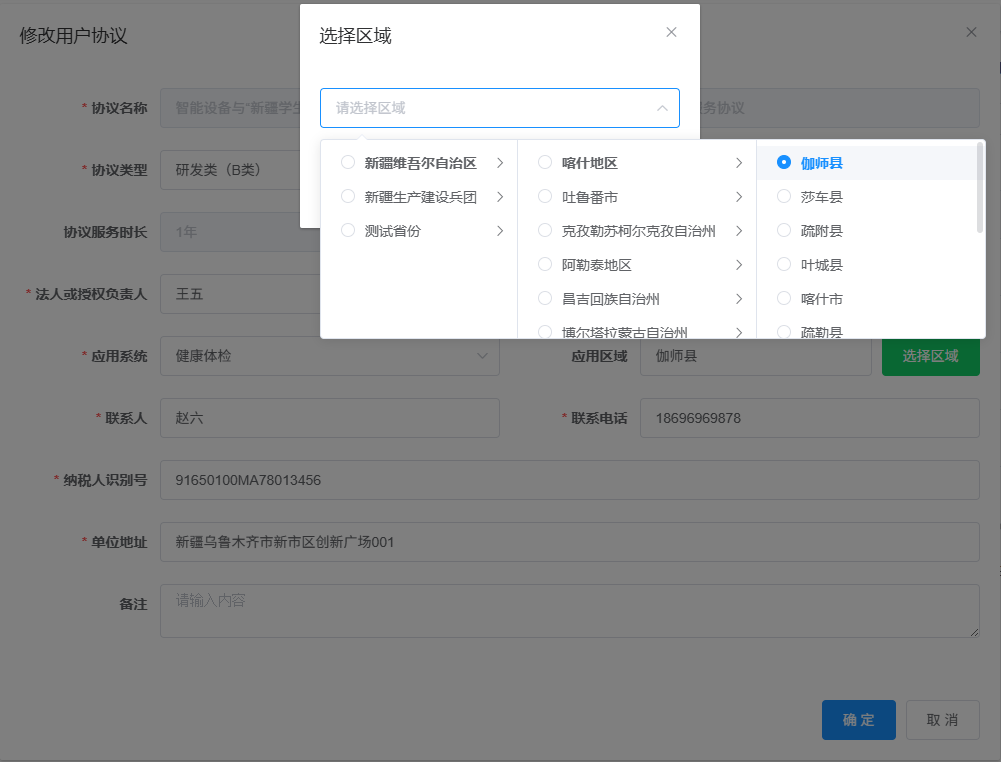
Task: Click the 叶城县 menu item
Action: pyautogui.click(x=822, y=265)
